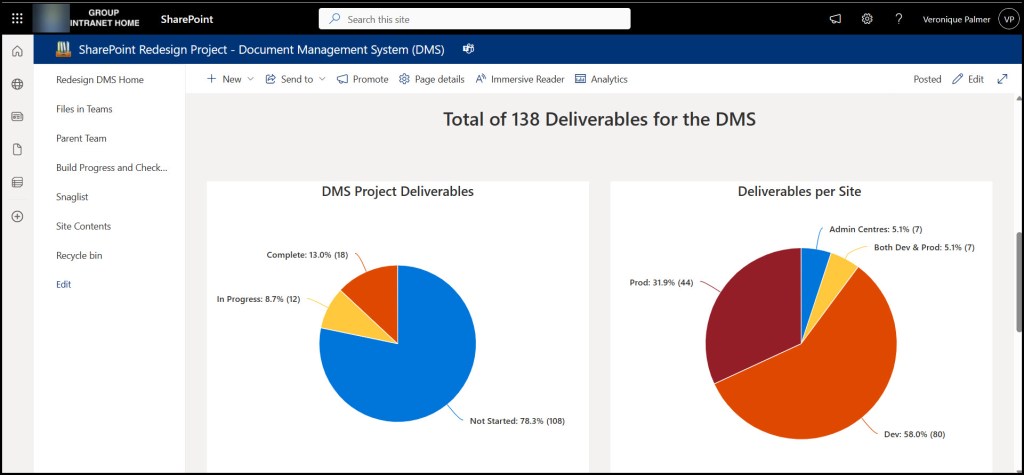Go to Site Contents in navigation

[x=83, y=226]
